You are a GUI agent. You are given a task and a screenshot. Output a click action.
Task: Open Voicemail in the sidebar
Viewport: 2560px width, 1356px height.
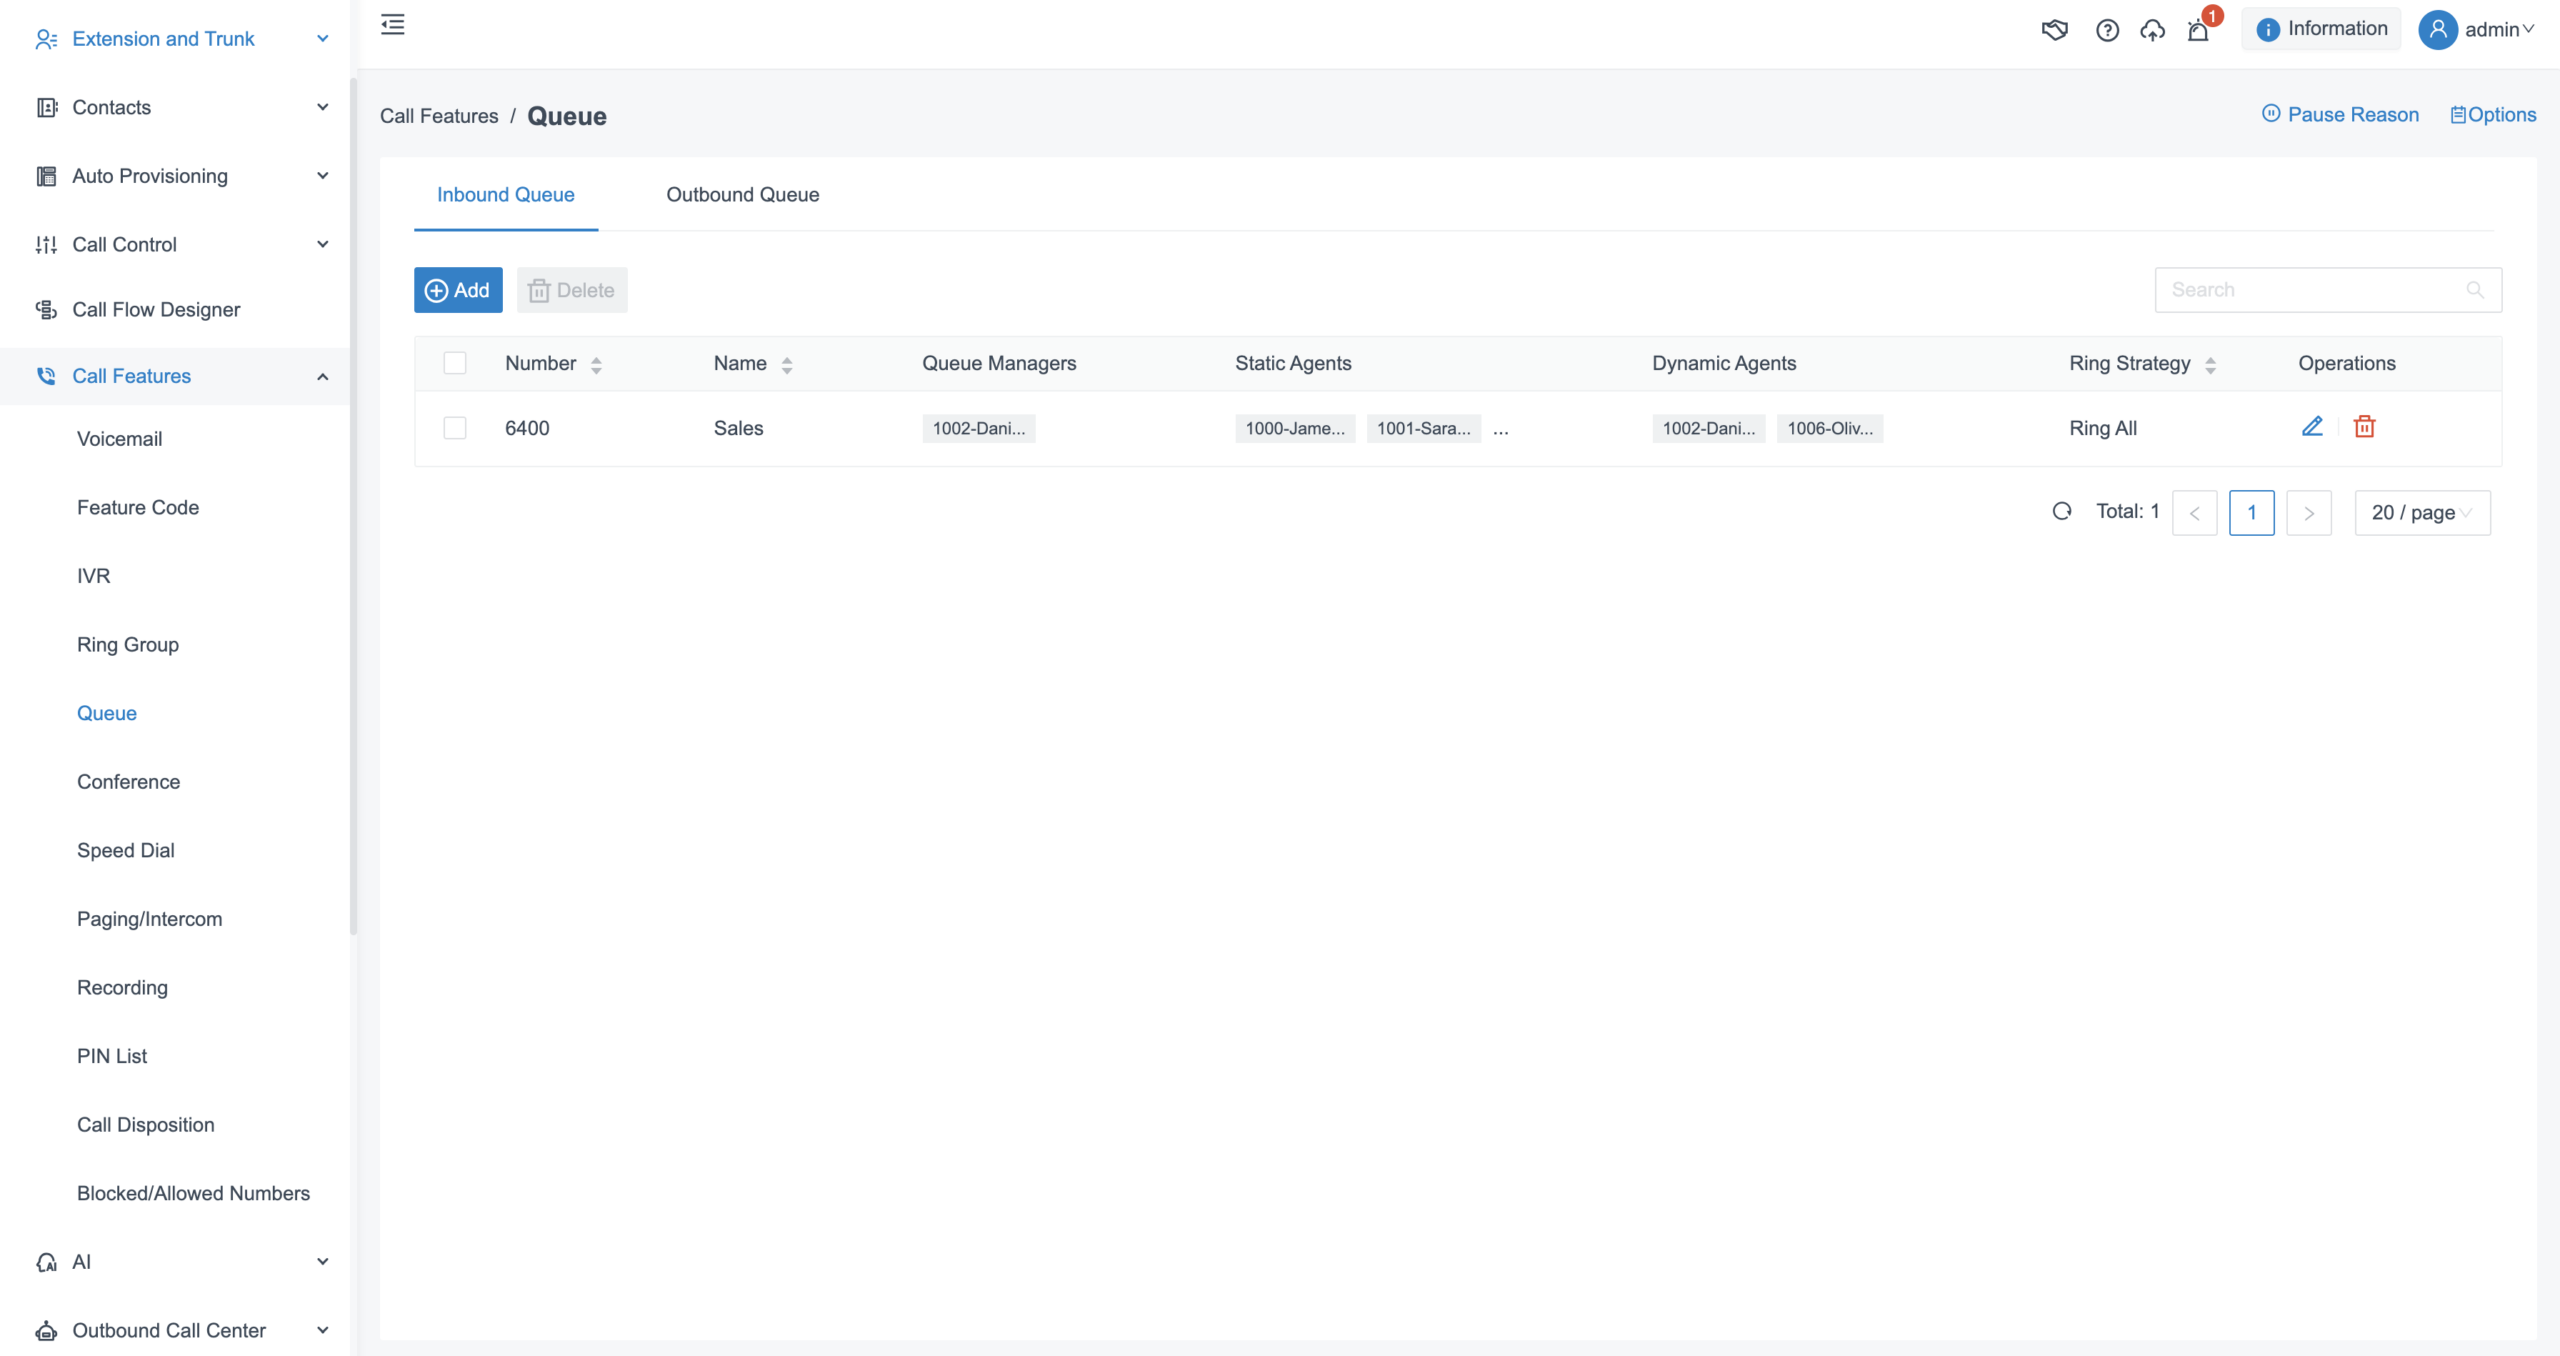(x=119, y=439)
